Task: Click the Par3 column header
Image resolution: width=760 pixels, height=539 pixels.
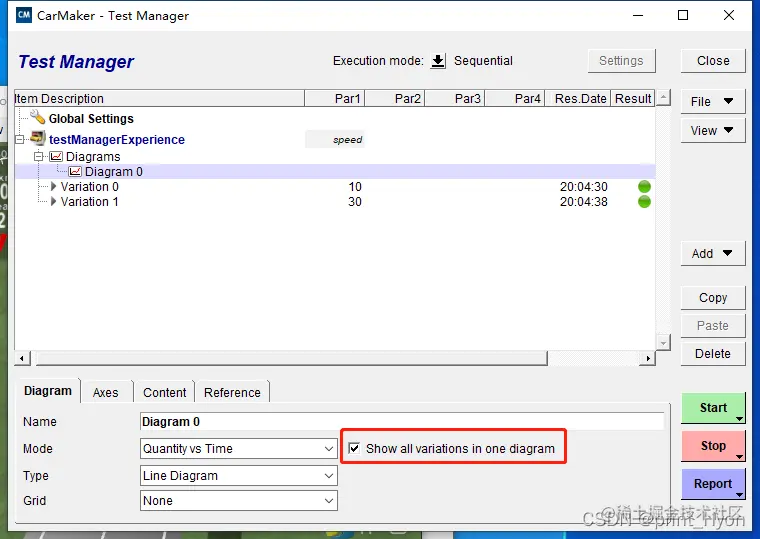Action: click(455, 98)
